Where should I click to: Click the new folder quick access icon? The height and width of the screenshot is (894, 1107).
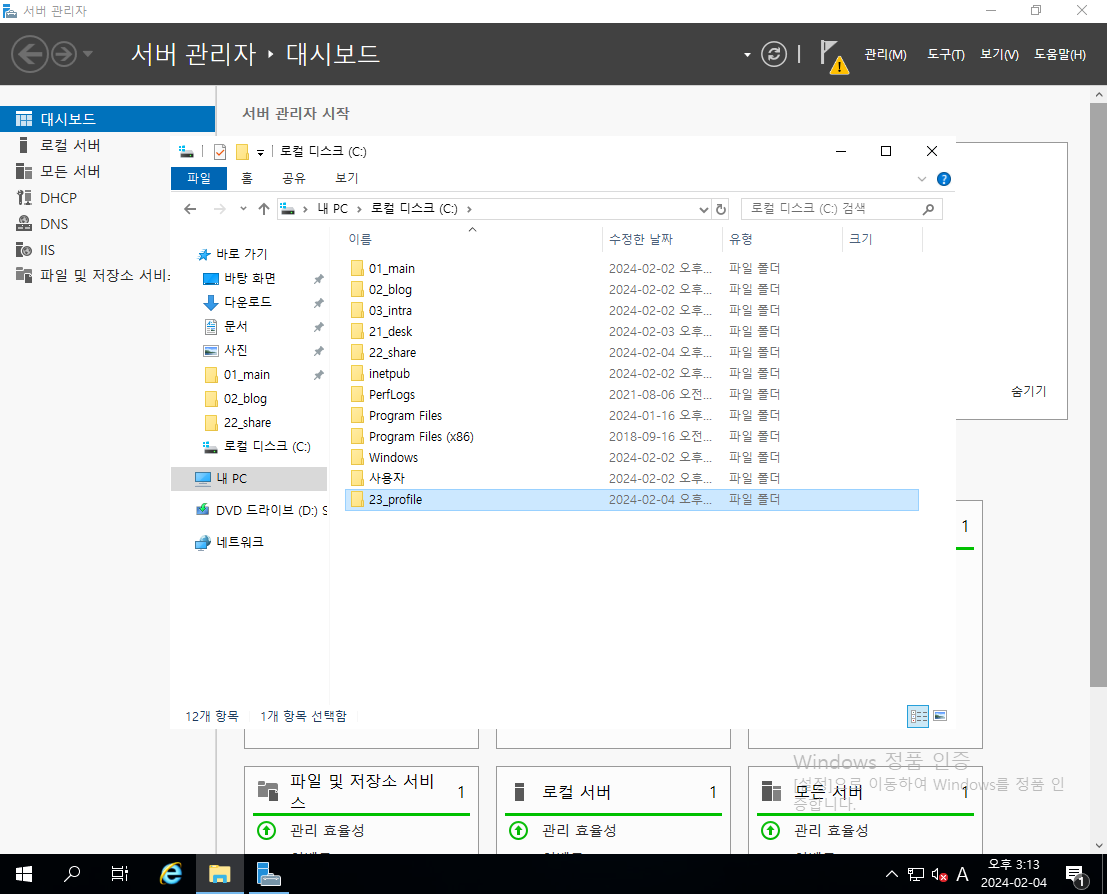(242, 152)
